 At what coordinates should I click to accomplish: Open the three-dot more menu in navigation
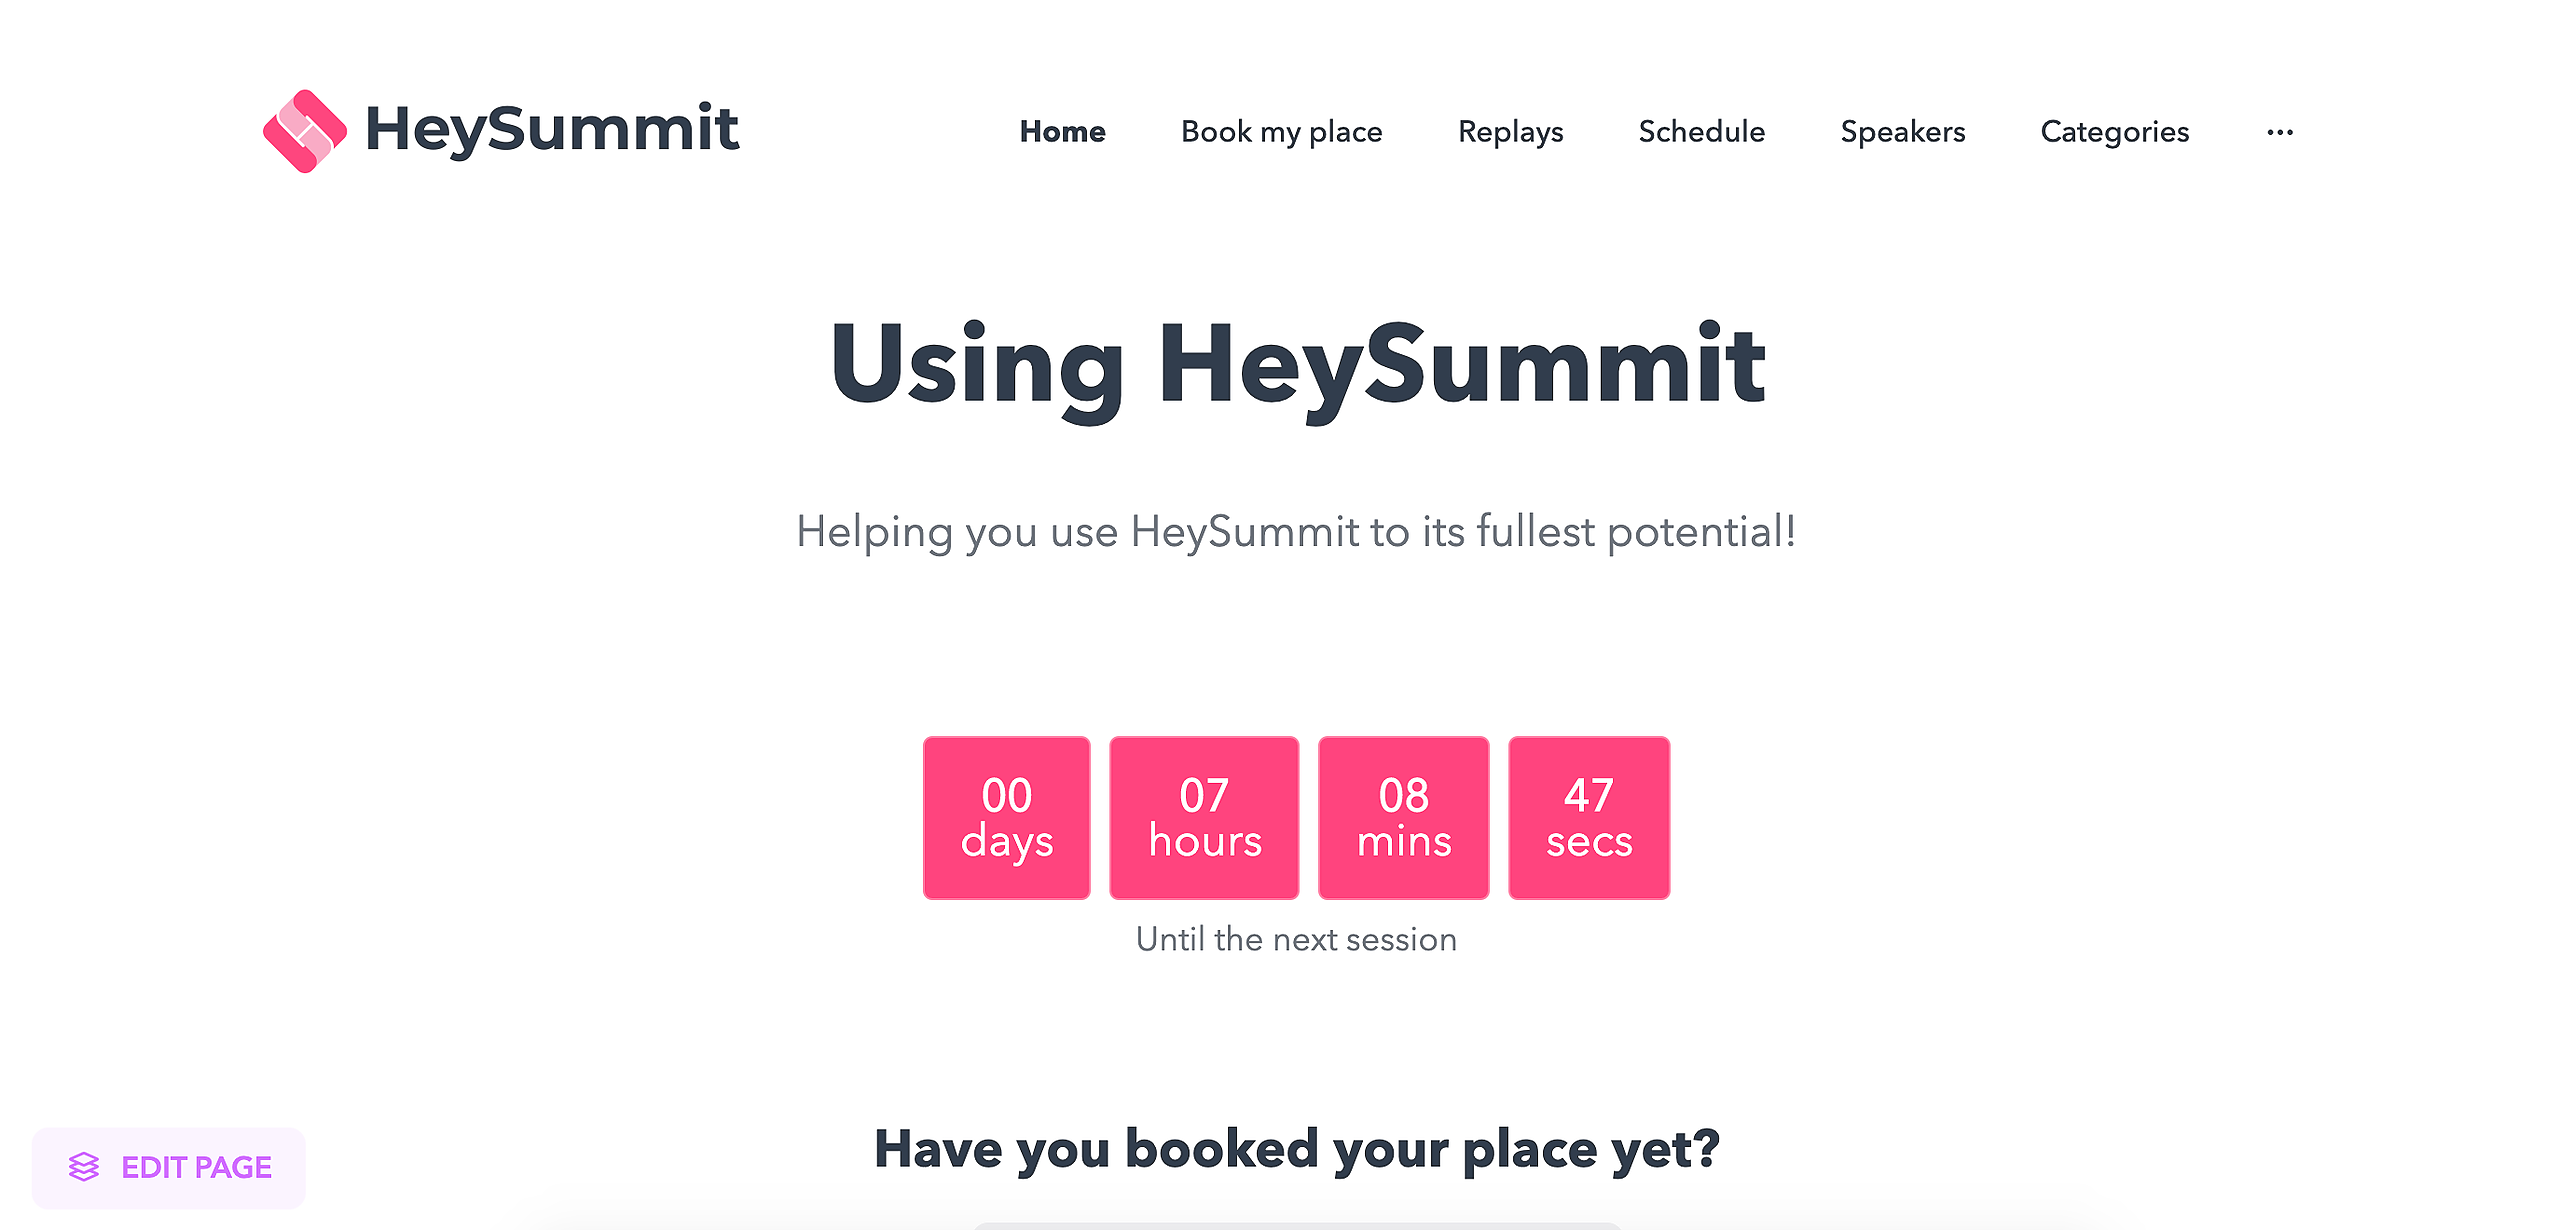(x=2280, y=132)
